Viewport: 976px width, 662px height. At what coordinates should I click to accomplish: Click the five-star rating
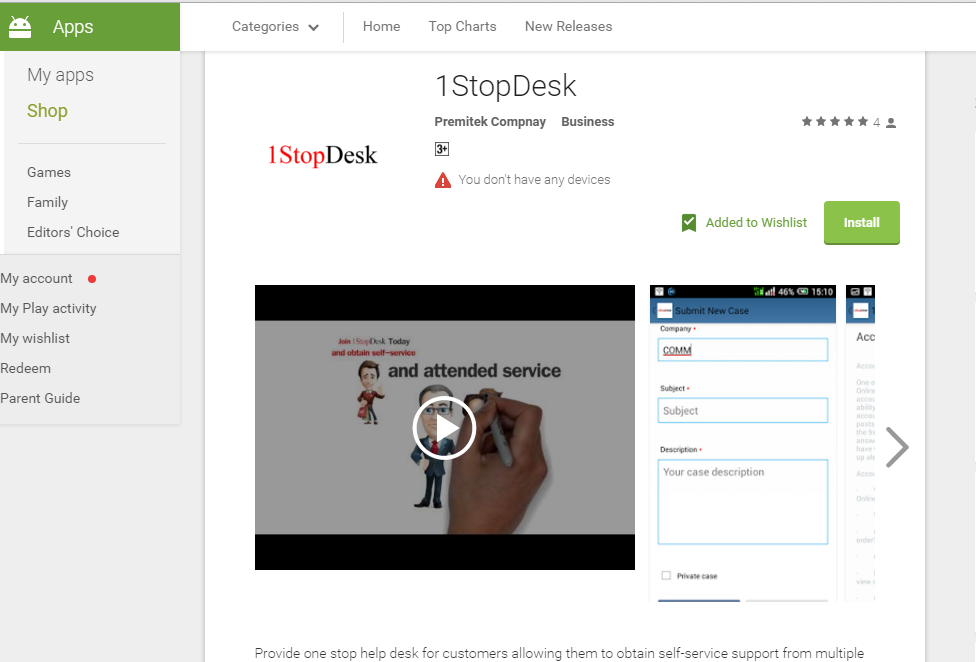click(x=835, y=121)
